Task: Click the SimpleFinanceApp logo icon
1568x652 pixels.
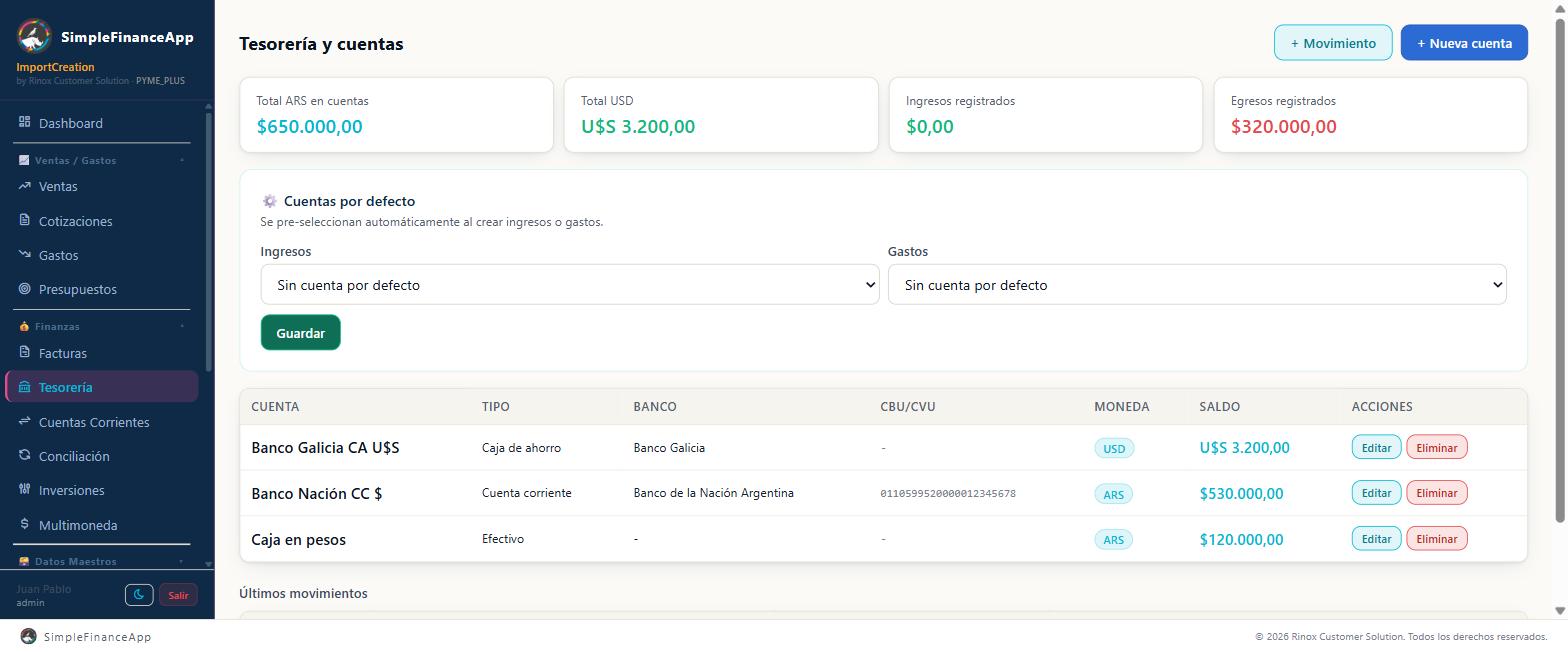Action: coord(34,36)
